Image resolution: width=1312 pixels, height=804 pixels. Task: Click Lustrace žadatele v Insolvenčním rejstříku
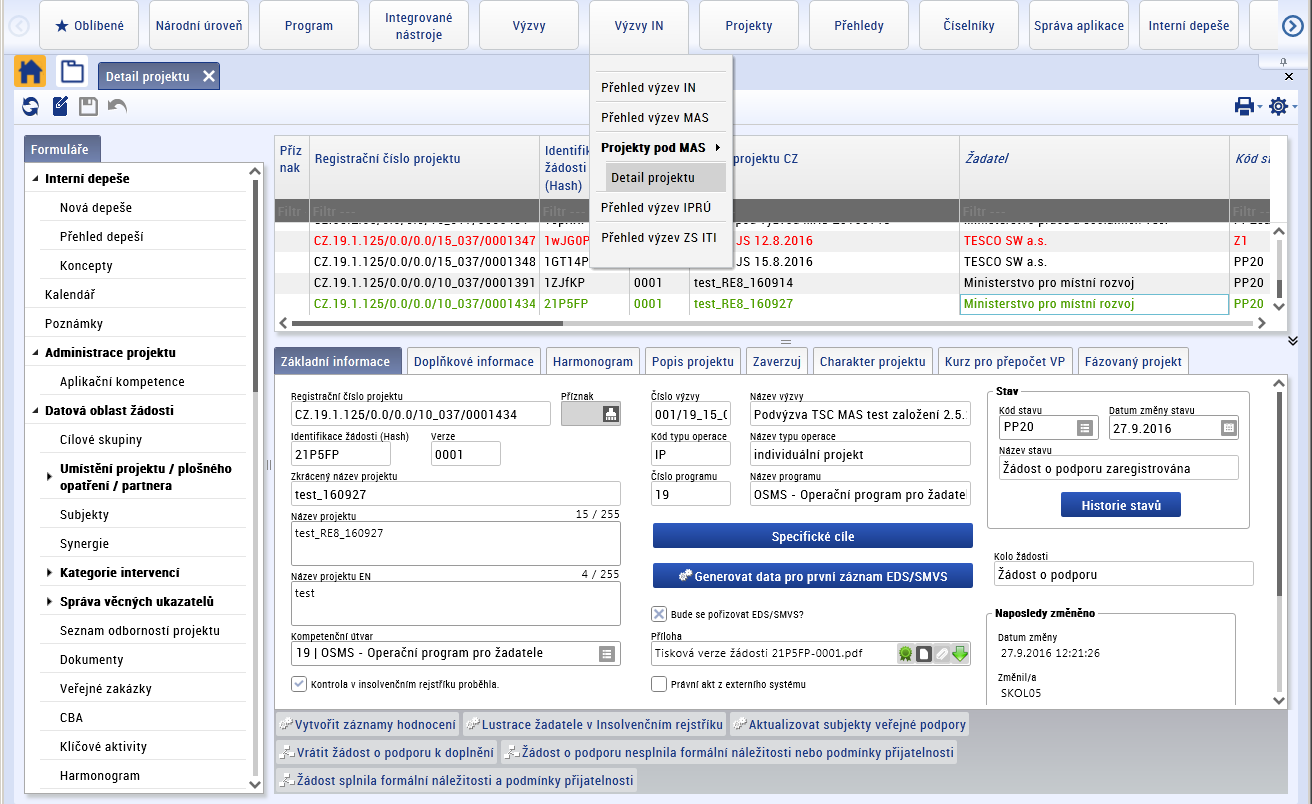tap(594, 724)
